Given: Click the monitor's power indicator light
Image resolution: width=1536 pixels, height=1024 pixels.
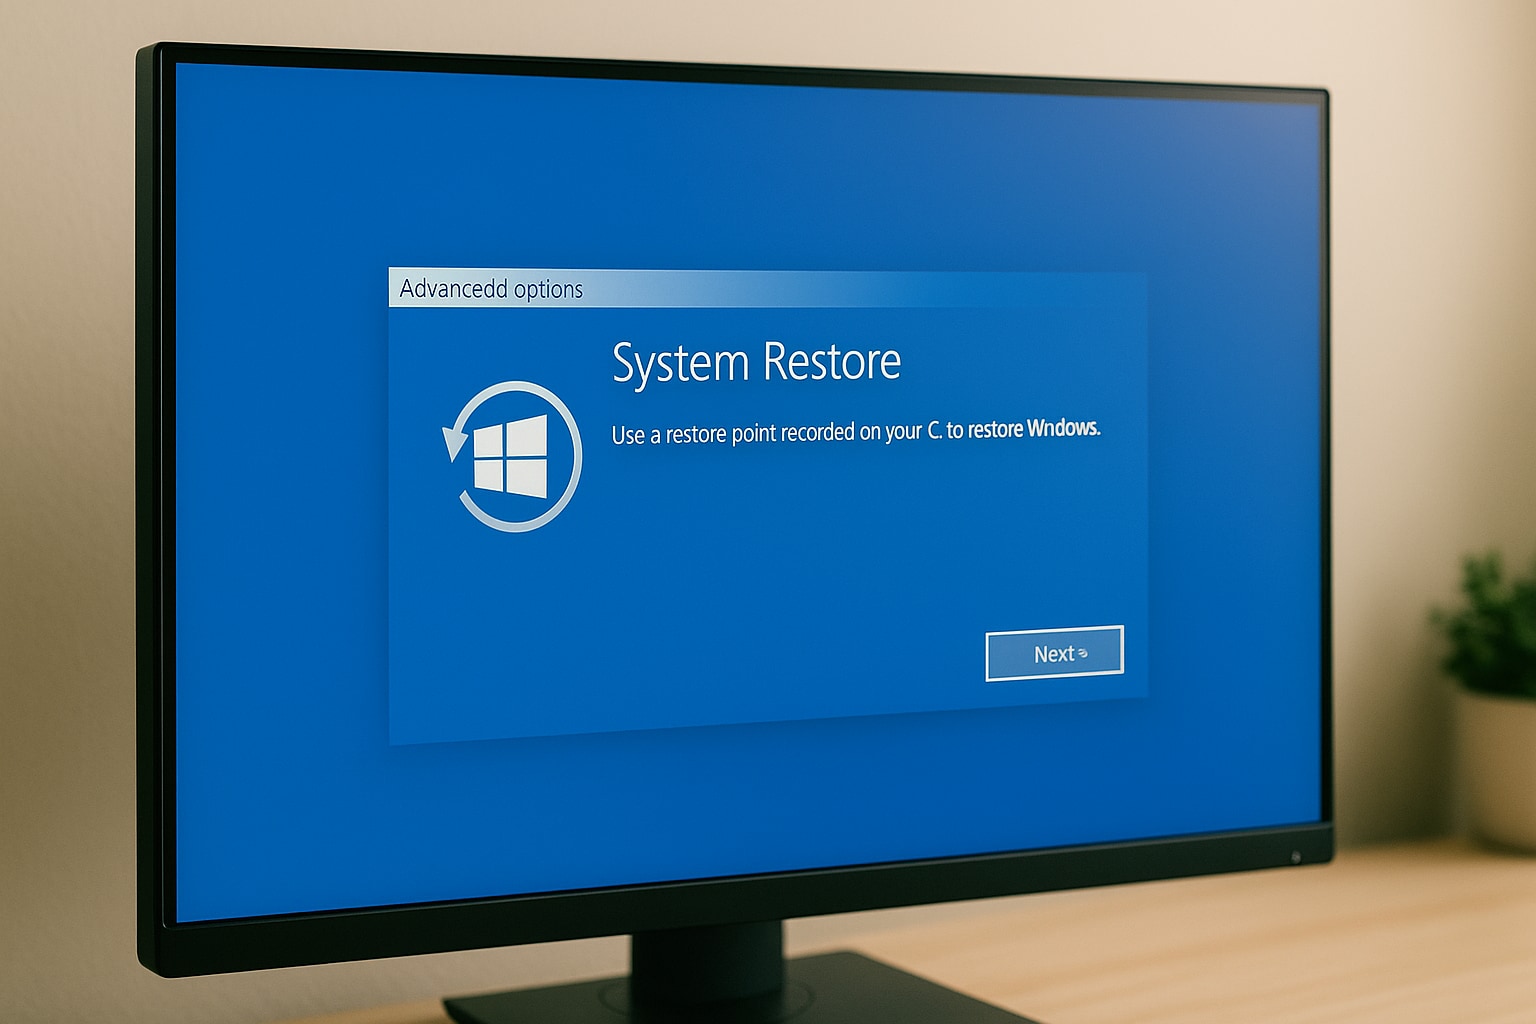Looking at the screenshot, I should (x=1296, y=857).
